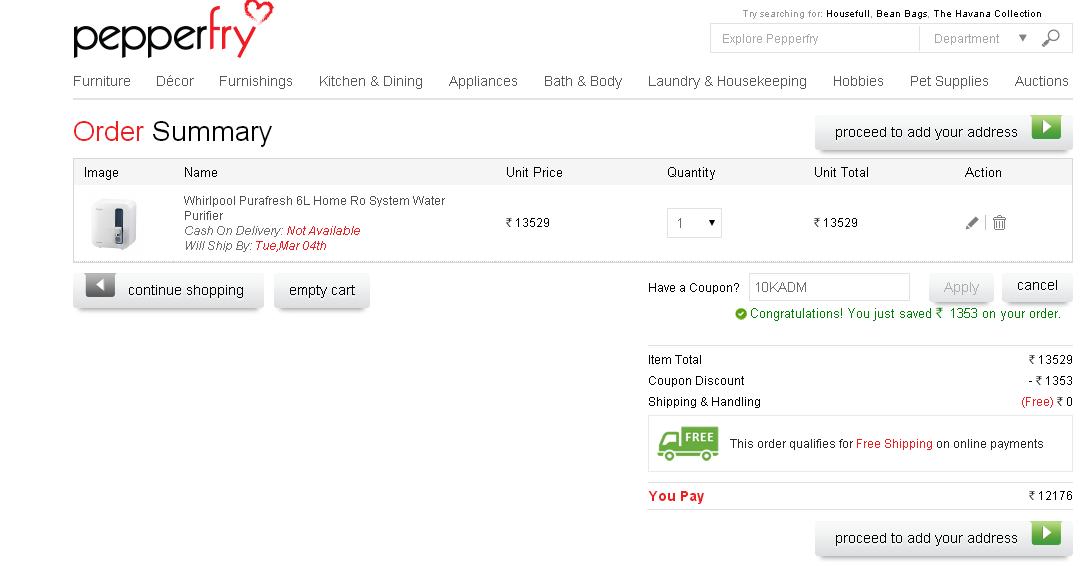
Task: Open the Quantity dropdown
Action: [694, 223]
